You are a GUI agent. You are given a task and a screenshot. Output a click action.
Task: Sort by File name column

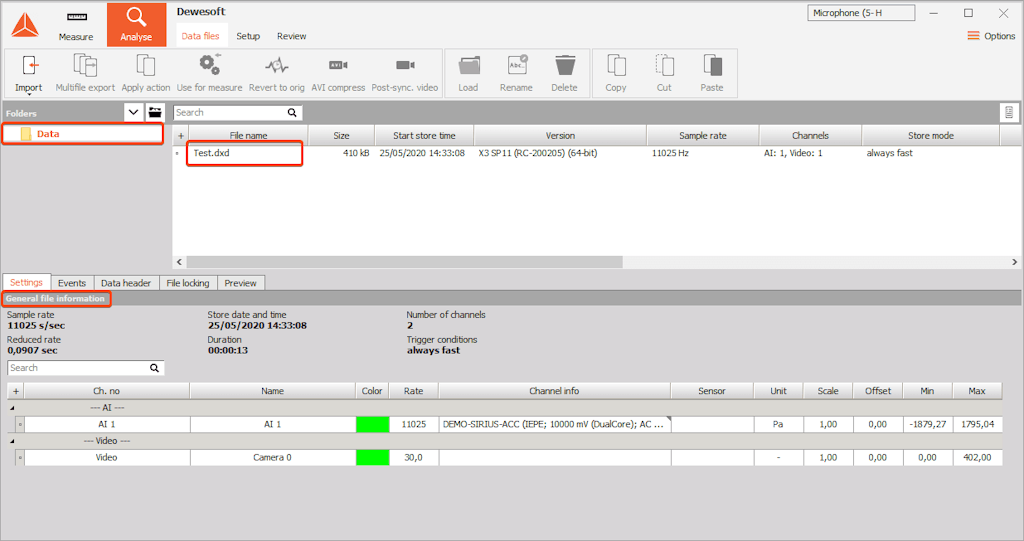point(248,136)
